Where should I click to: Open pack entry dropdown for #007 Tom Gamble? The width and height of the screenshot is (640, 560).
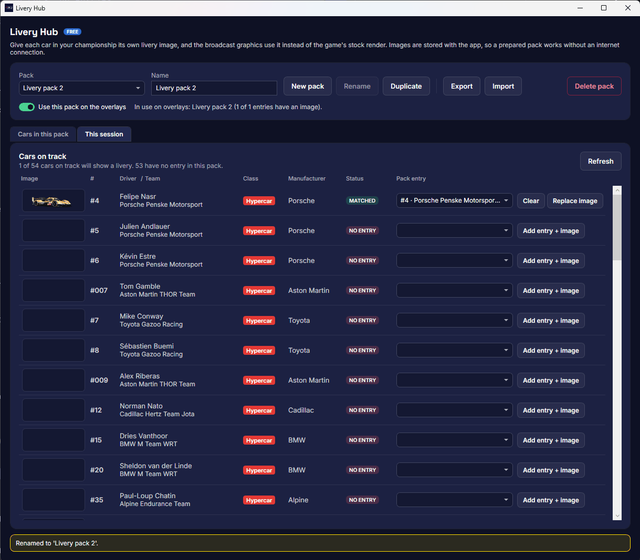[454, 290]
